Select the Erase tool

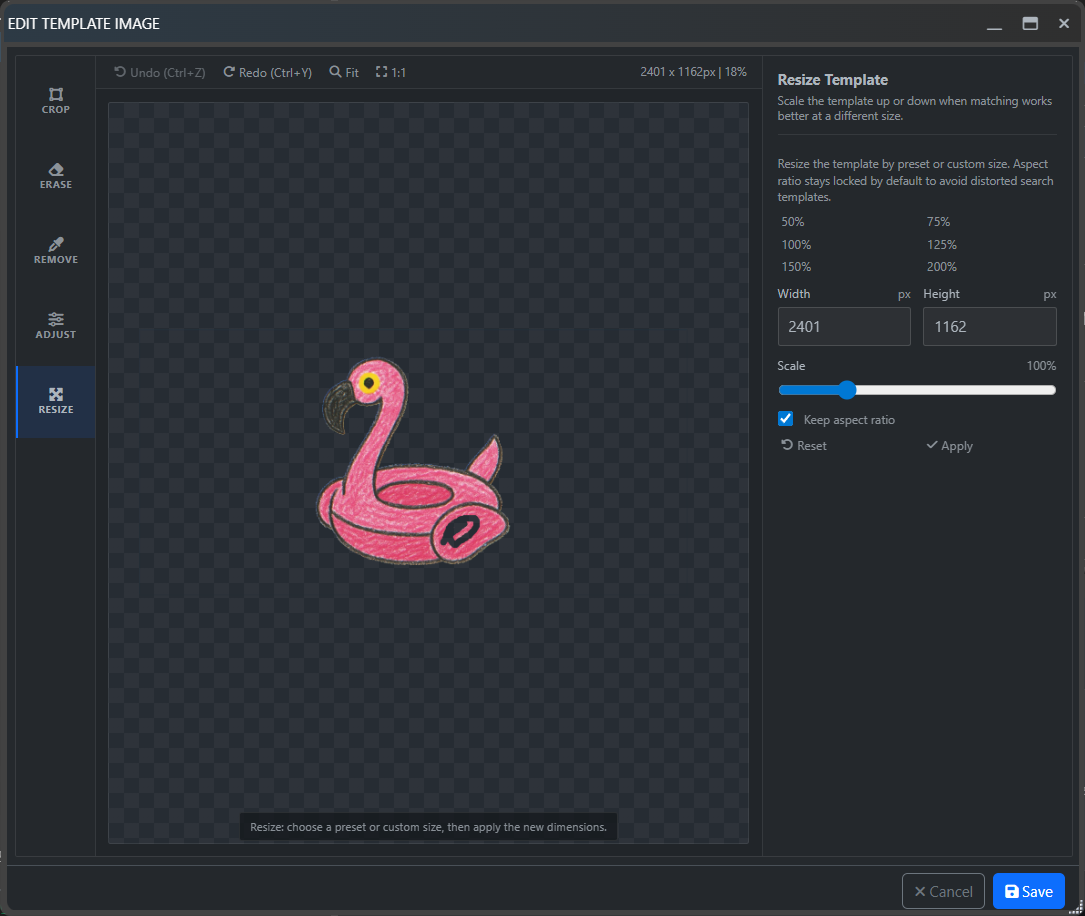[55, 176]
